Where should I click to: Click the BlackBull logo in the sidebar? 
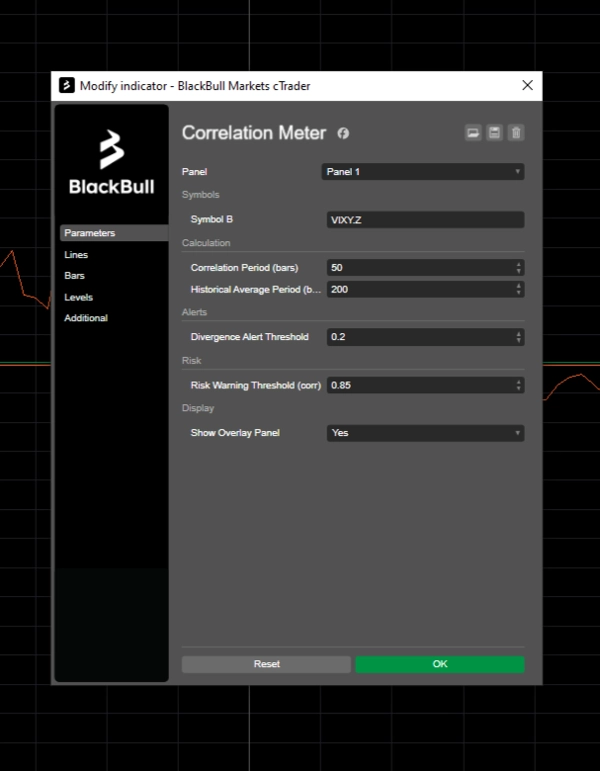(x=112, y=162)
